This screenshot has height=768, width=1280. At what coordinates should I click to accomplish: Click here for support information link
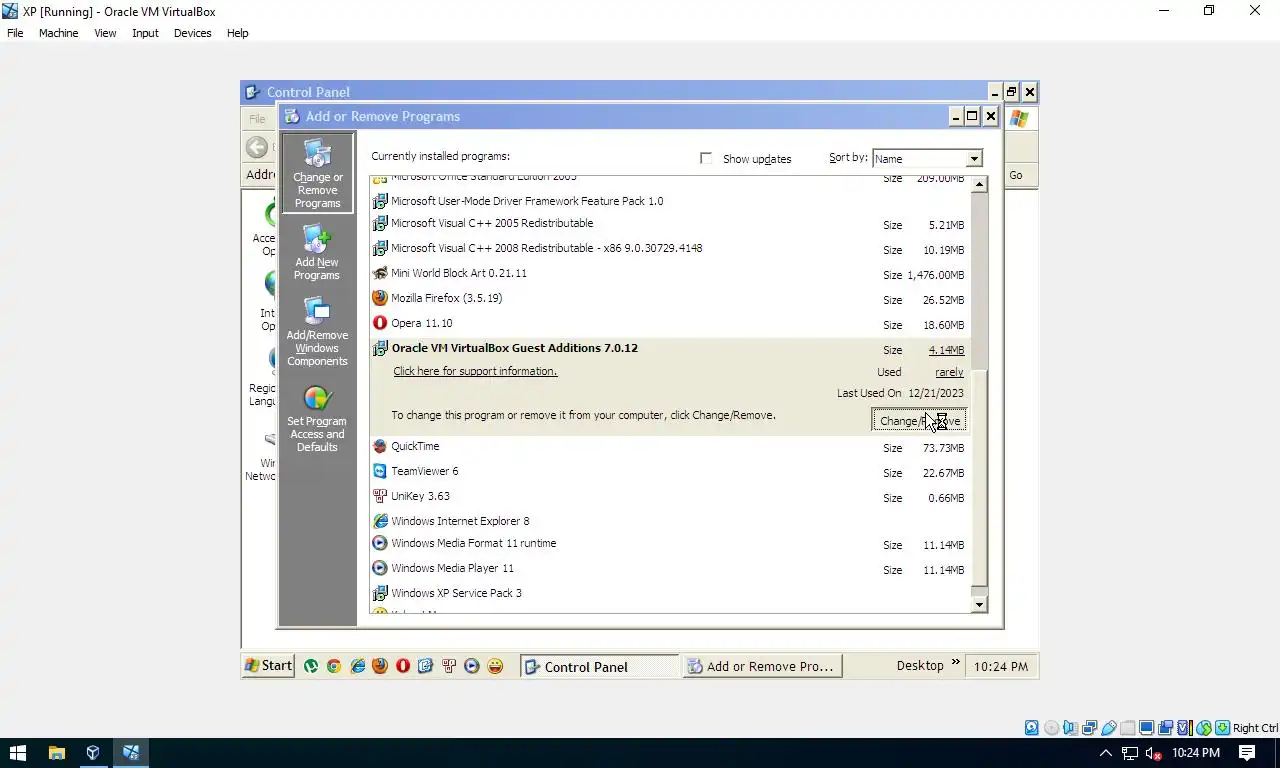point(475,371)
